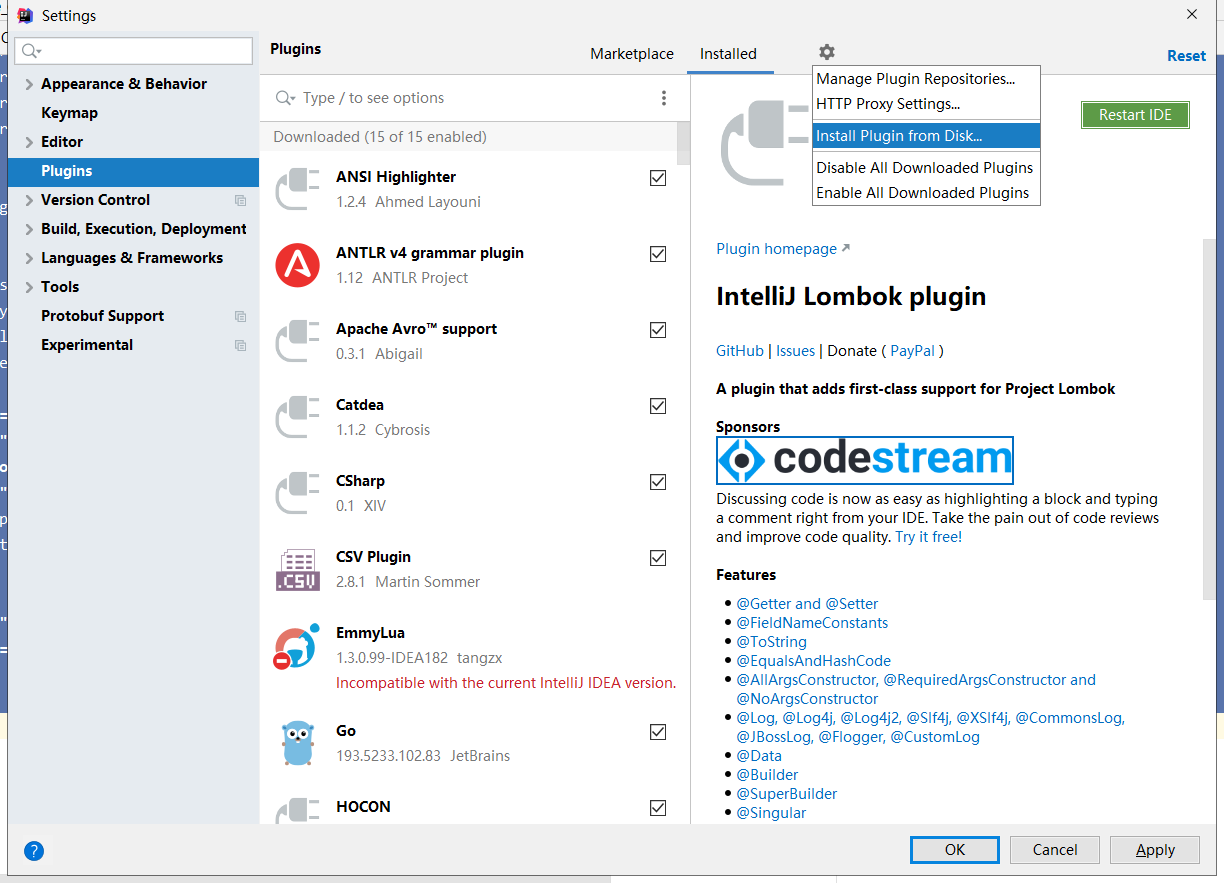Uncheck the Catdea plugin checkbox

(x=658, y=406)
